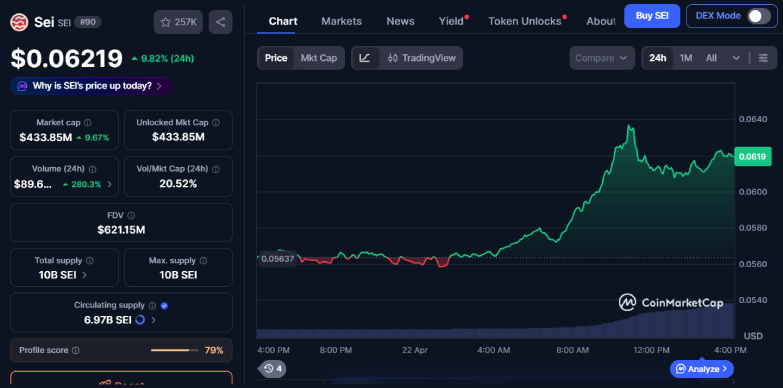Open the About tab
The height and width of the screenshot is (388, 783).
click(601, 21)
